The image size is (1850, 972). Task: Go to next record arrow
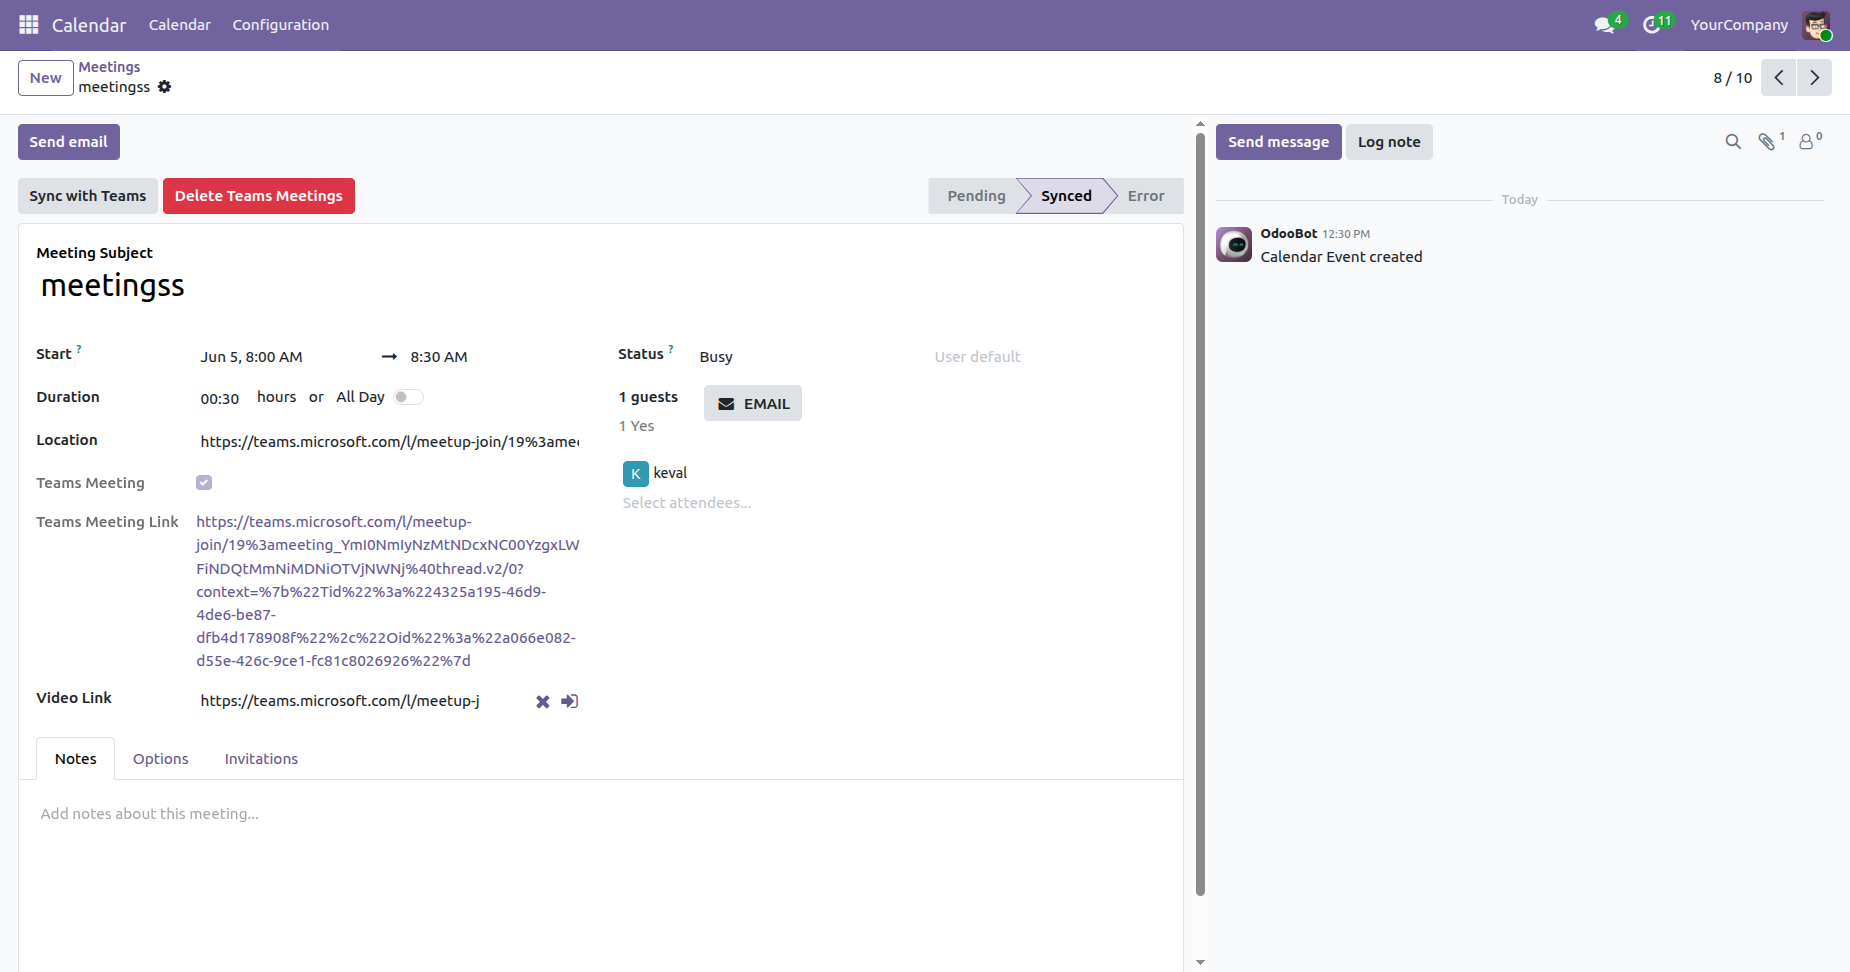tap(1814, 78)
